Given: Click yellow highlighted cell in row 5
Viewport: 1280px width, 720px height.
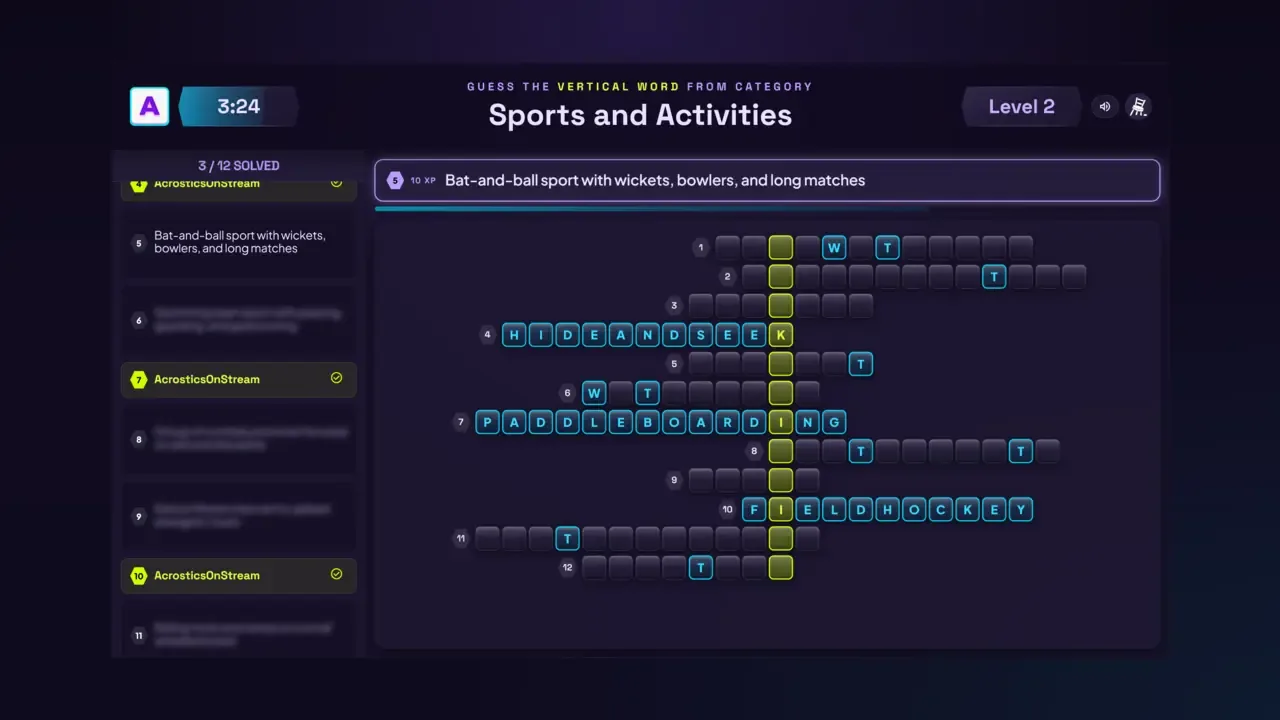Looking at the screenshot, I should coord(781,364).
